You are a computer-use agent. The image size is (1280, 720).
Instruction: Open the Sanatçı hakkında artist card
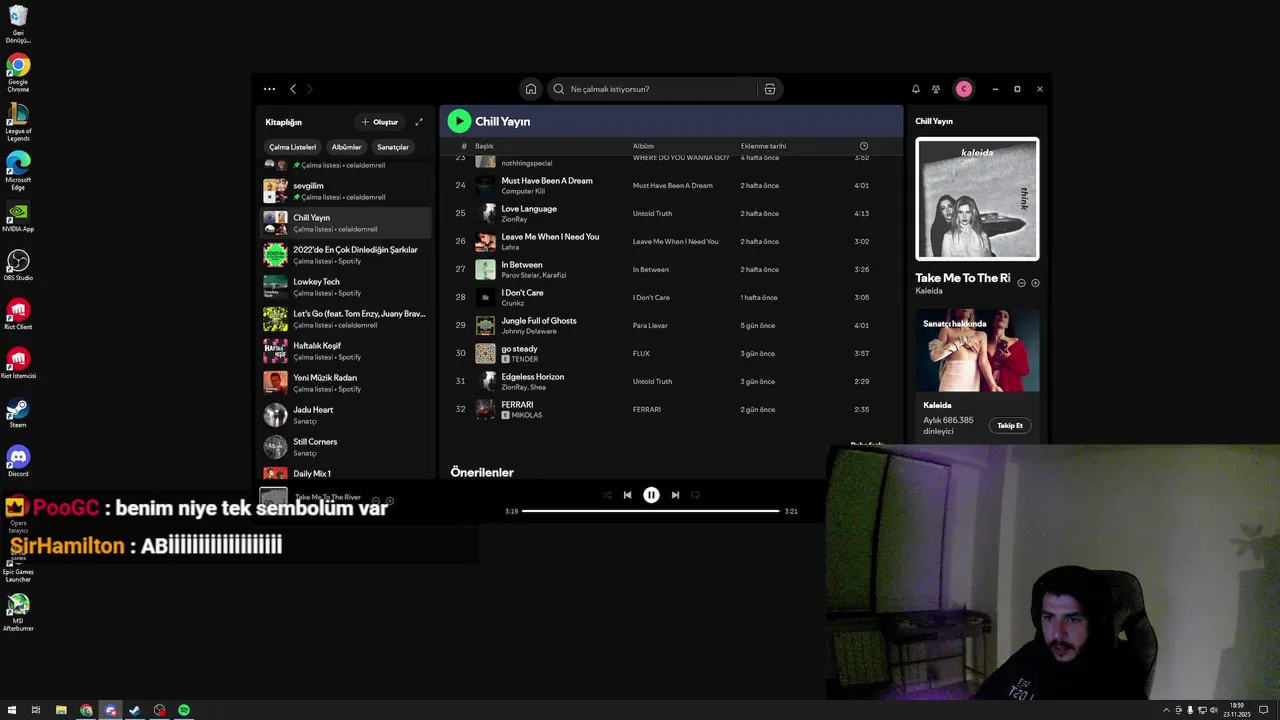(x=977, y=375)
